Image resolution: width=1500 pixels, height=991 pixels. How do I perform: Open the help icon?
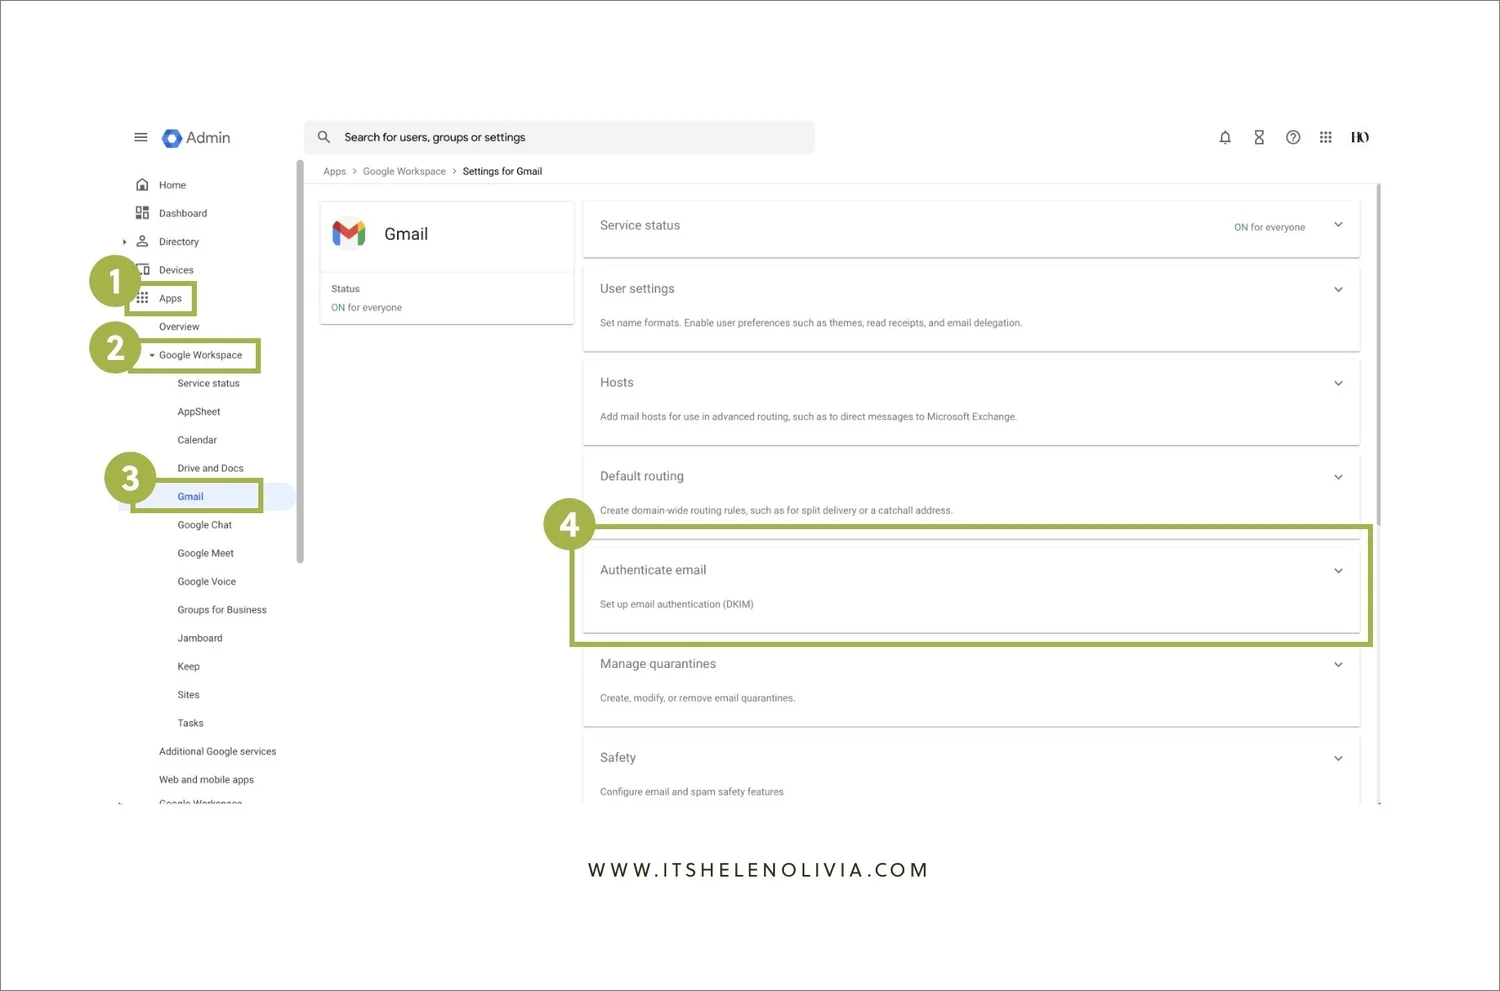[x=1293, y=137]
